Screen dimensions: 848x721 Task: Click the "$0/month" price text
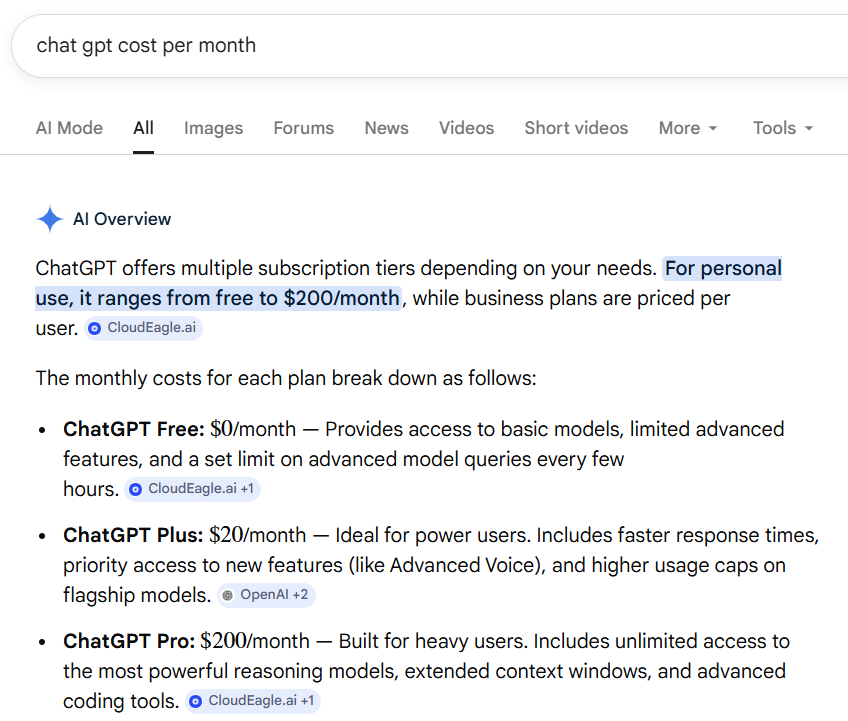pyautogui.click(x=253, y=429)
